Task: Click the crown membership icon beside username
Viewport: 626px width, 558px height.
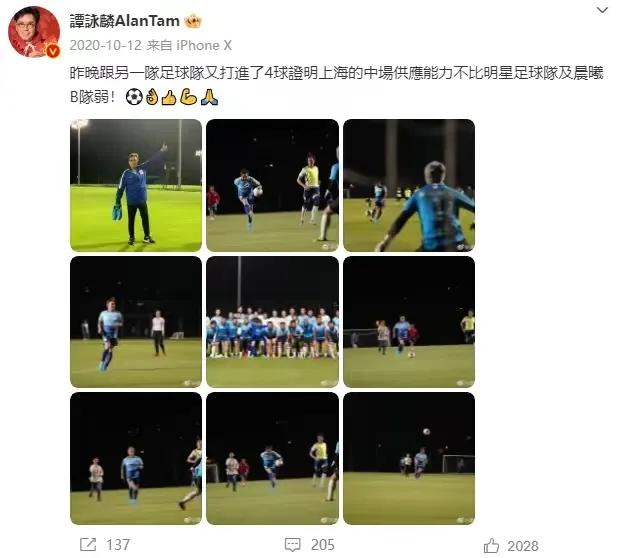Action: point(193,21)
